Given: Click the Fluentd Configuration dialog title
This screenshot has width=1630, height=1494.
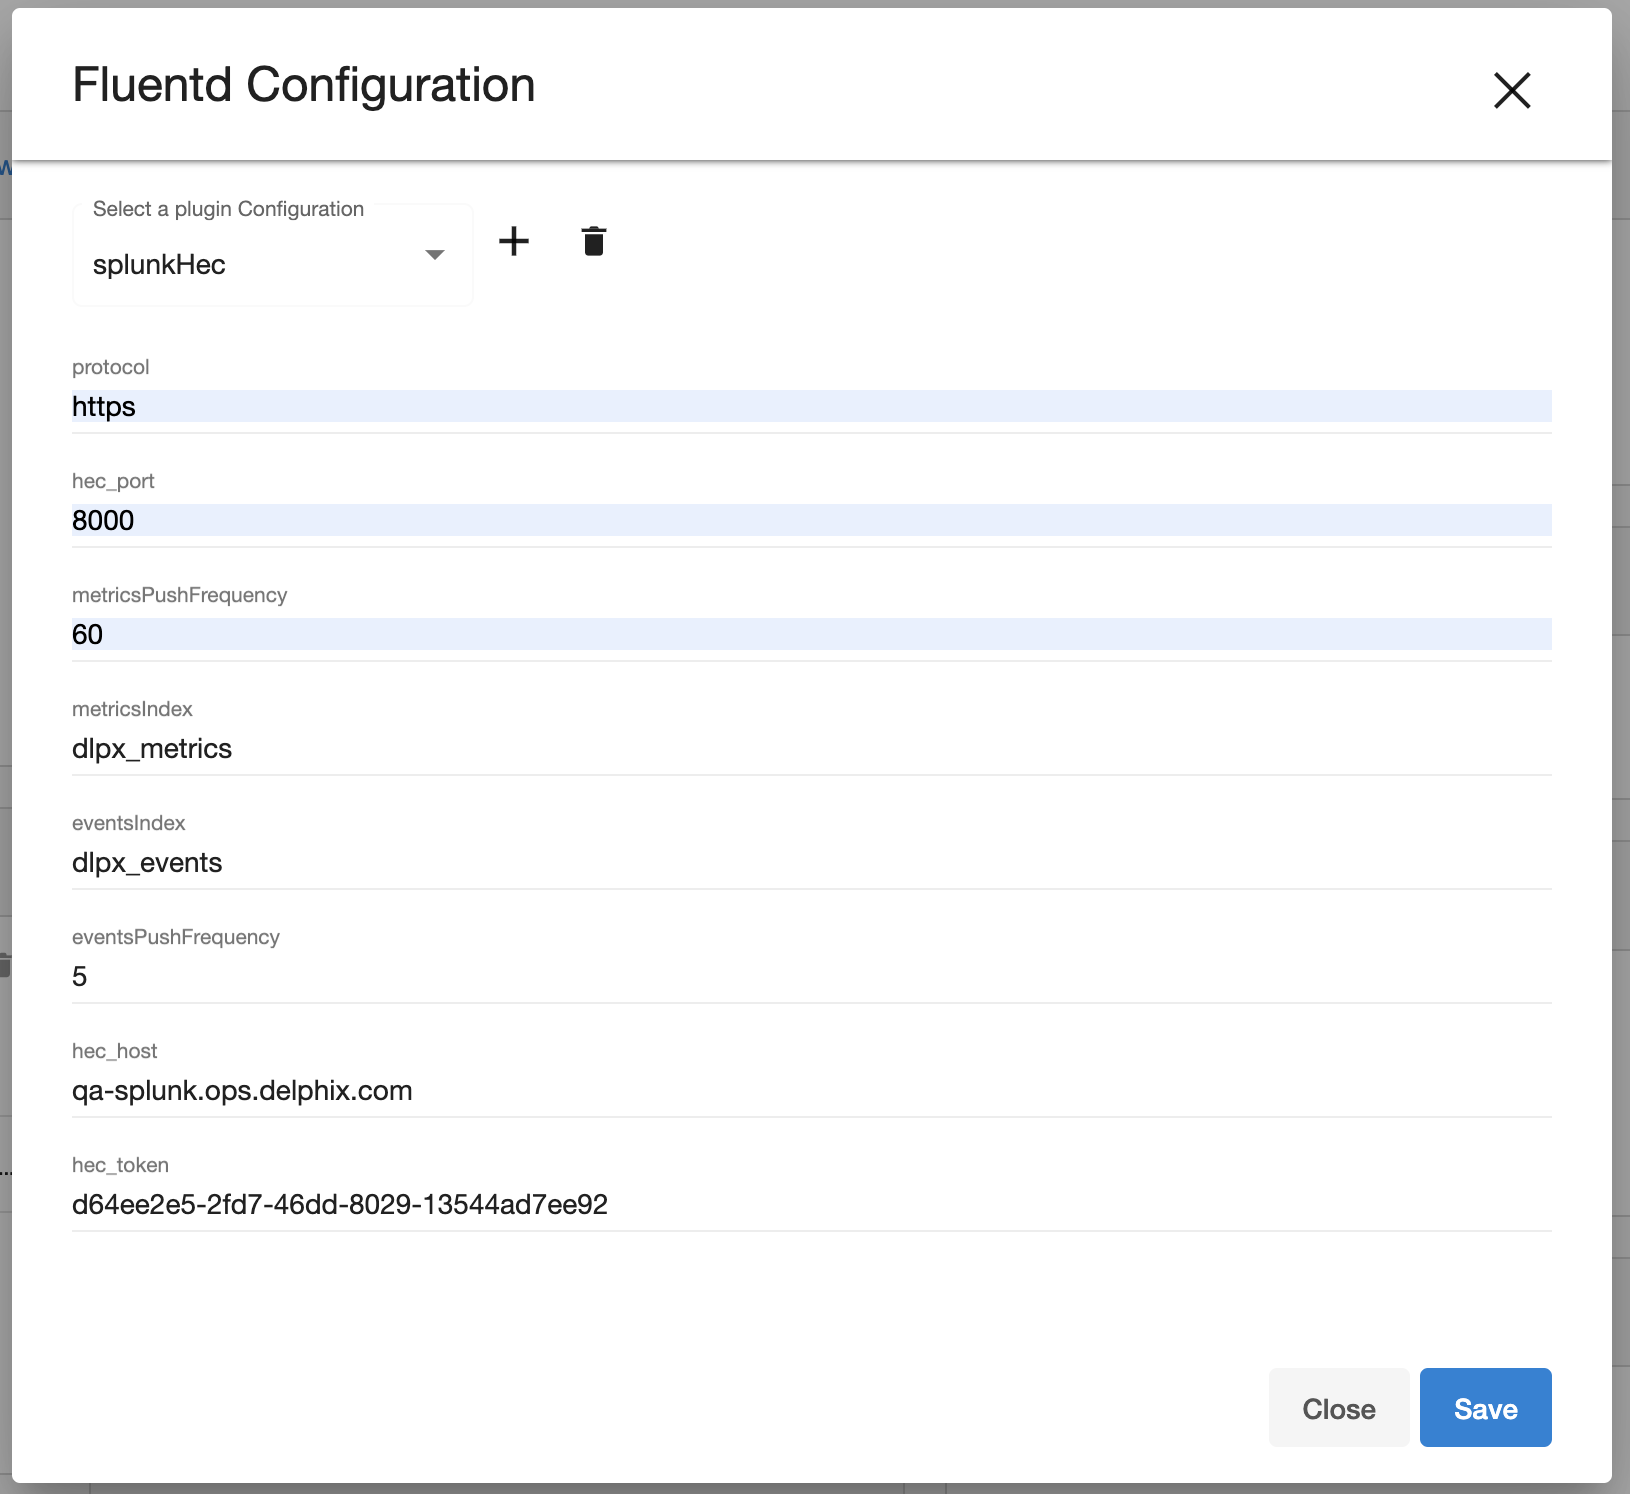Looking at the screenshot, I should 304,85.
